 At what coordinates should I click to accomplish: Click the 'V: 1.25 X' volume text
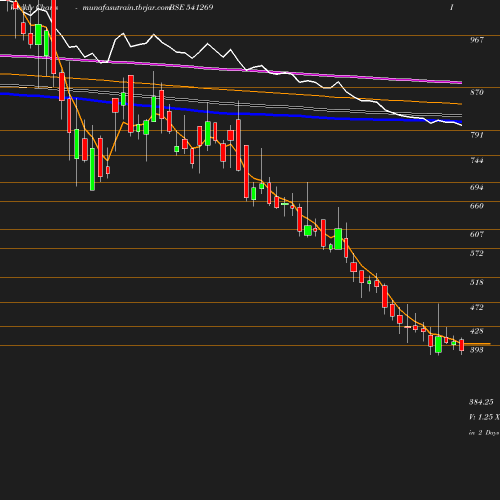[484, 417]
